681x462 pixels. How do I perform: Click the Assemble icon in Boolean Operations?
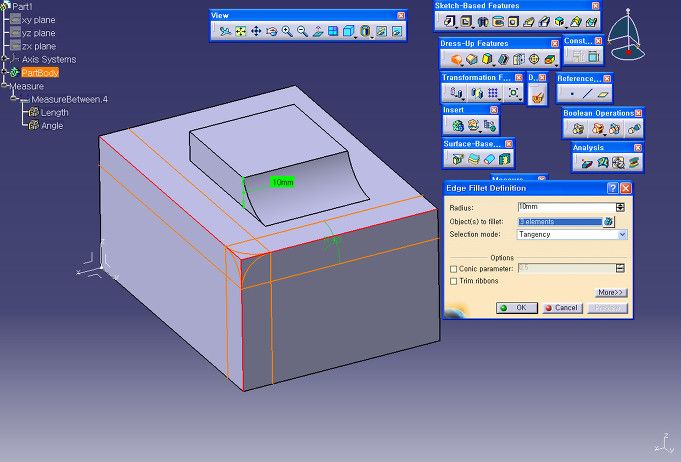[578, 129]
